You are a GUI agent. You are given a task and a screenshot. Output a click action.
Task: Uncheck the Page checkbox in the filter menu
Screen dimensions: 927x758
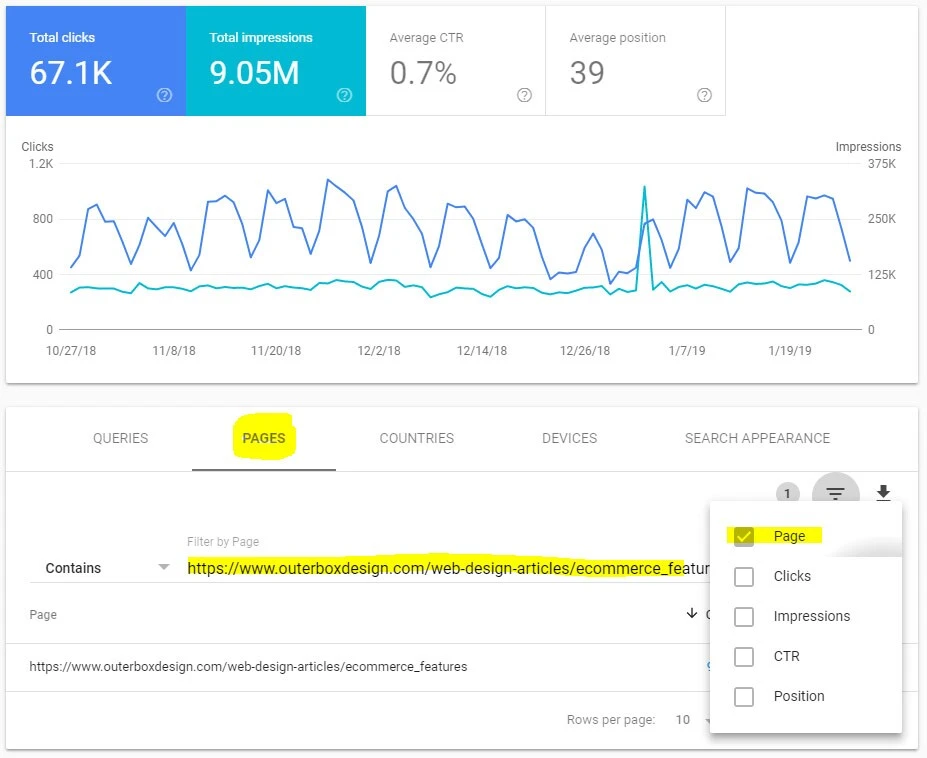[744, 536]
